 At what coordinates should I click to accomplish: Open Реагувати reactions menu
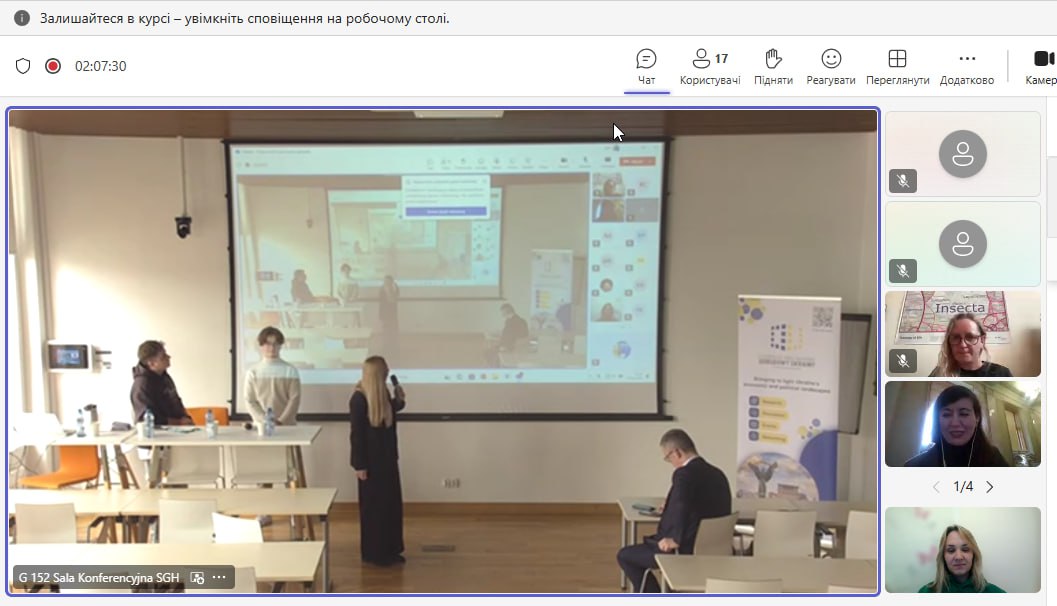point(831,67)
